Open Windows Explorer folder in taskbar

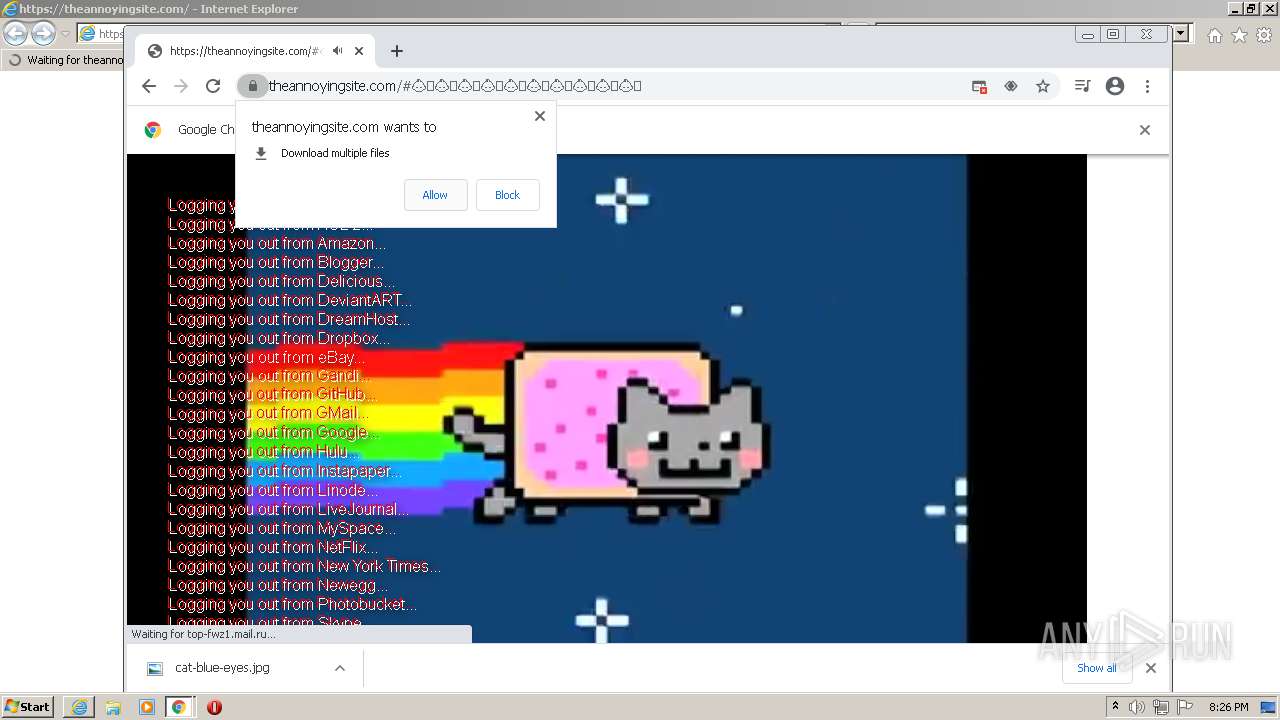click(x=113, y=707)
